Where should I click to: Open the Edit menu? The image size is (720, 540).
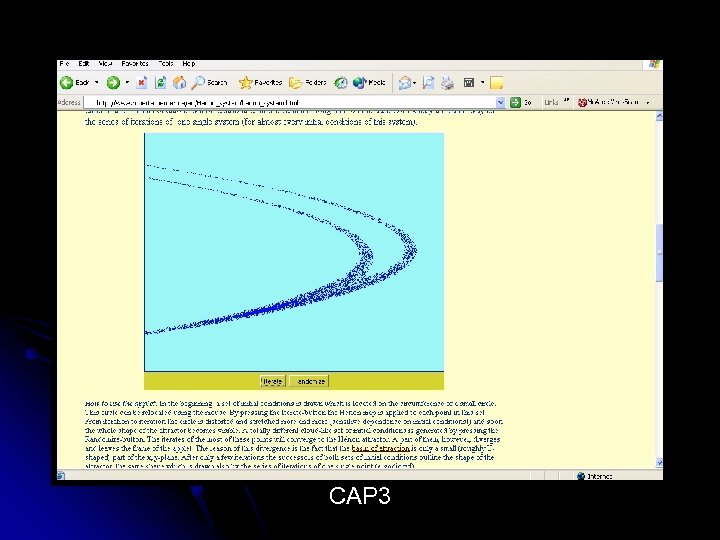point(84,64)
